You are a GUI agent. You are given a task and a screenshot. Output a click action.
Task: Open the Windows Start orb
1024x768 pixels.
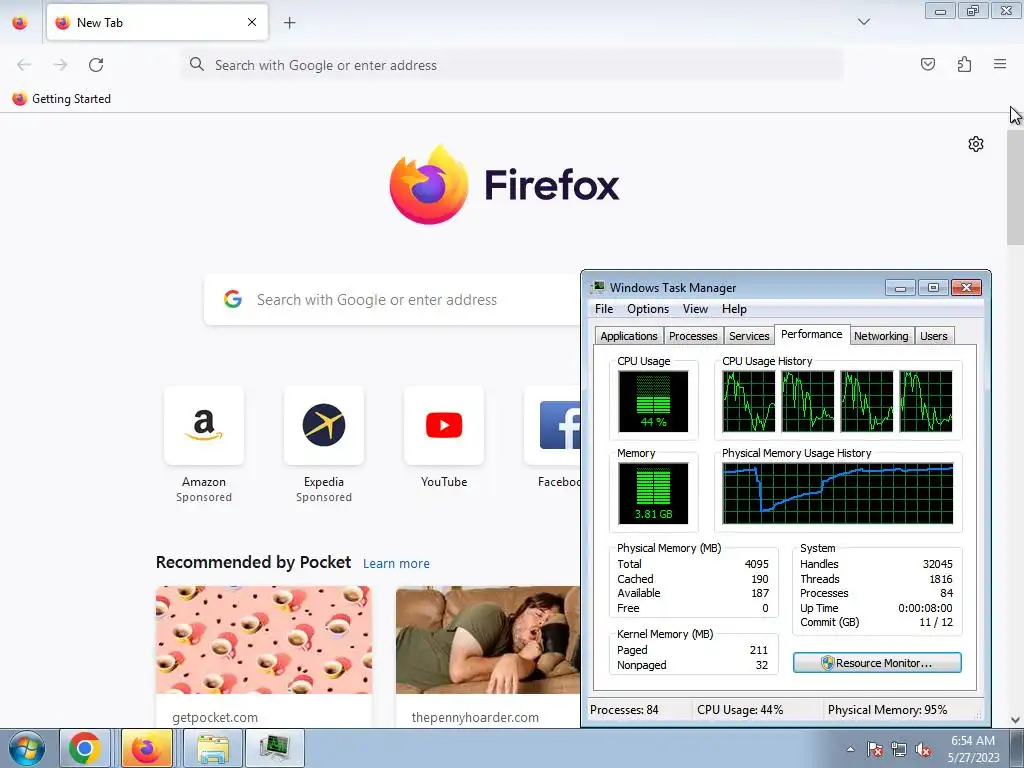tap(27, 748)
